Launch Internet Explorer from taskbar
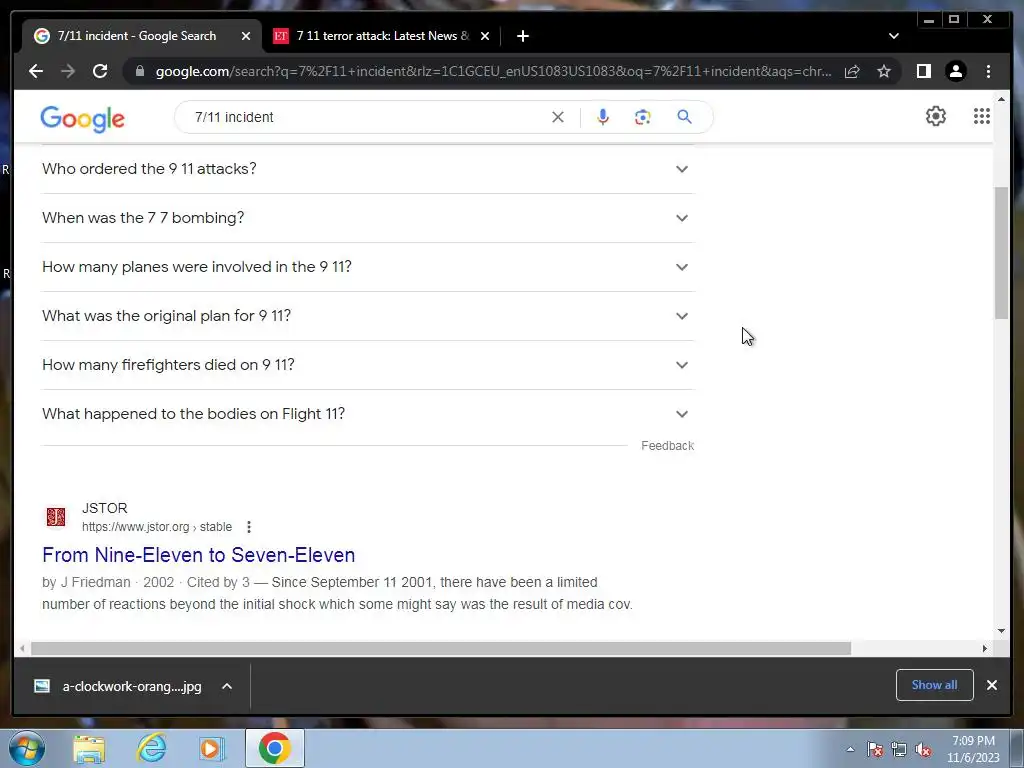 (x=151, y=749)
